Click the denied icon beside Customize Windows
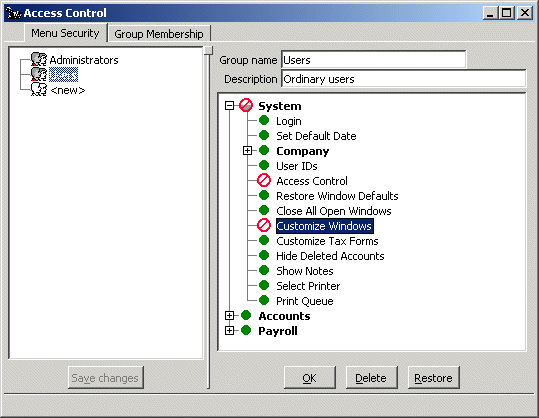539x418 pixels. [264, 226]
